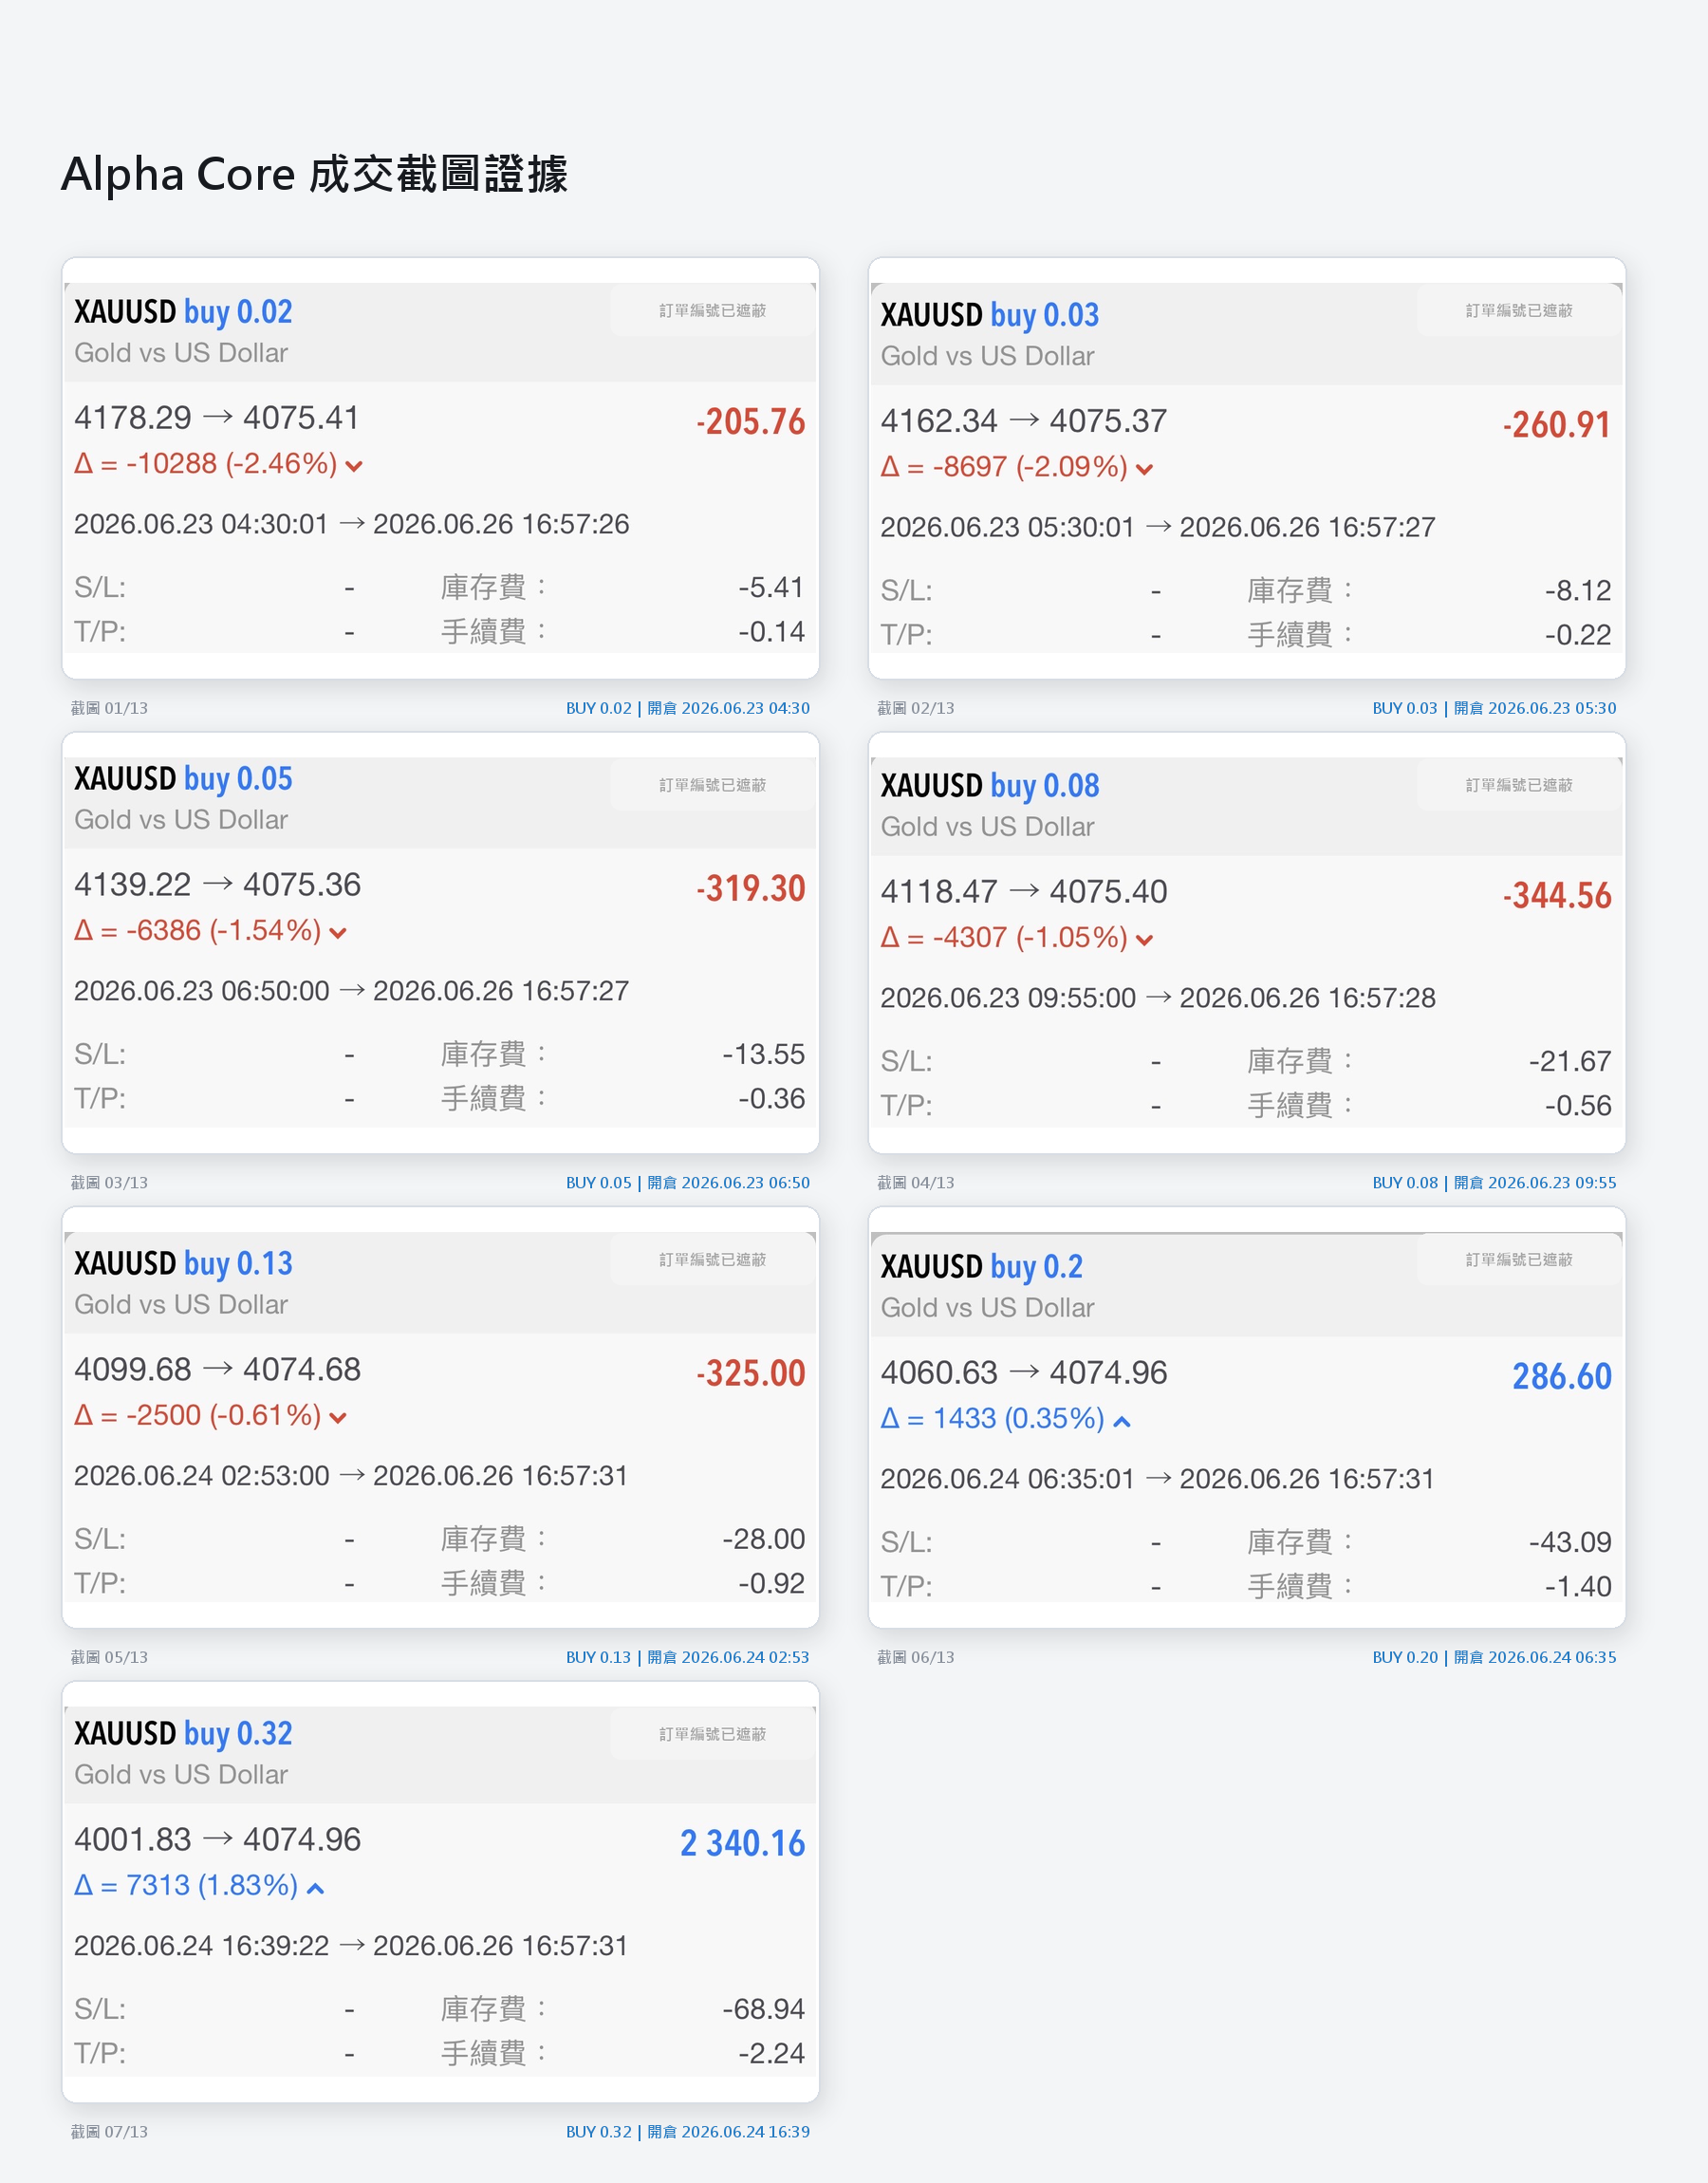Click the -205.76 loss amount
The width and height of the screenshot is (1708, 2183).
(750, 422)
